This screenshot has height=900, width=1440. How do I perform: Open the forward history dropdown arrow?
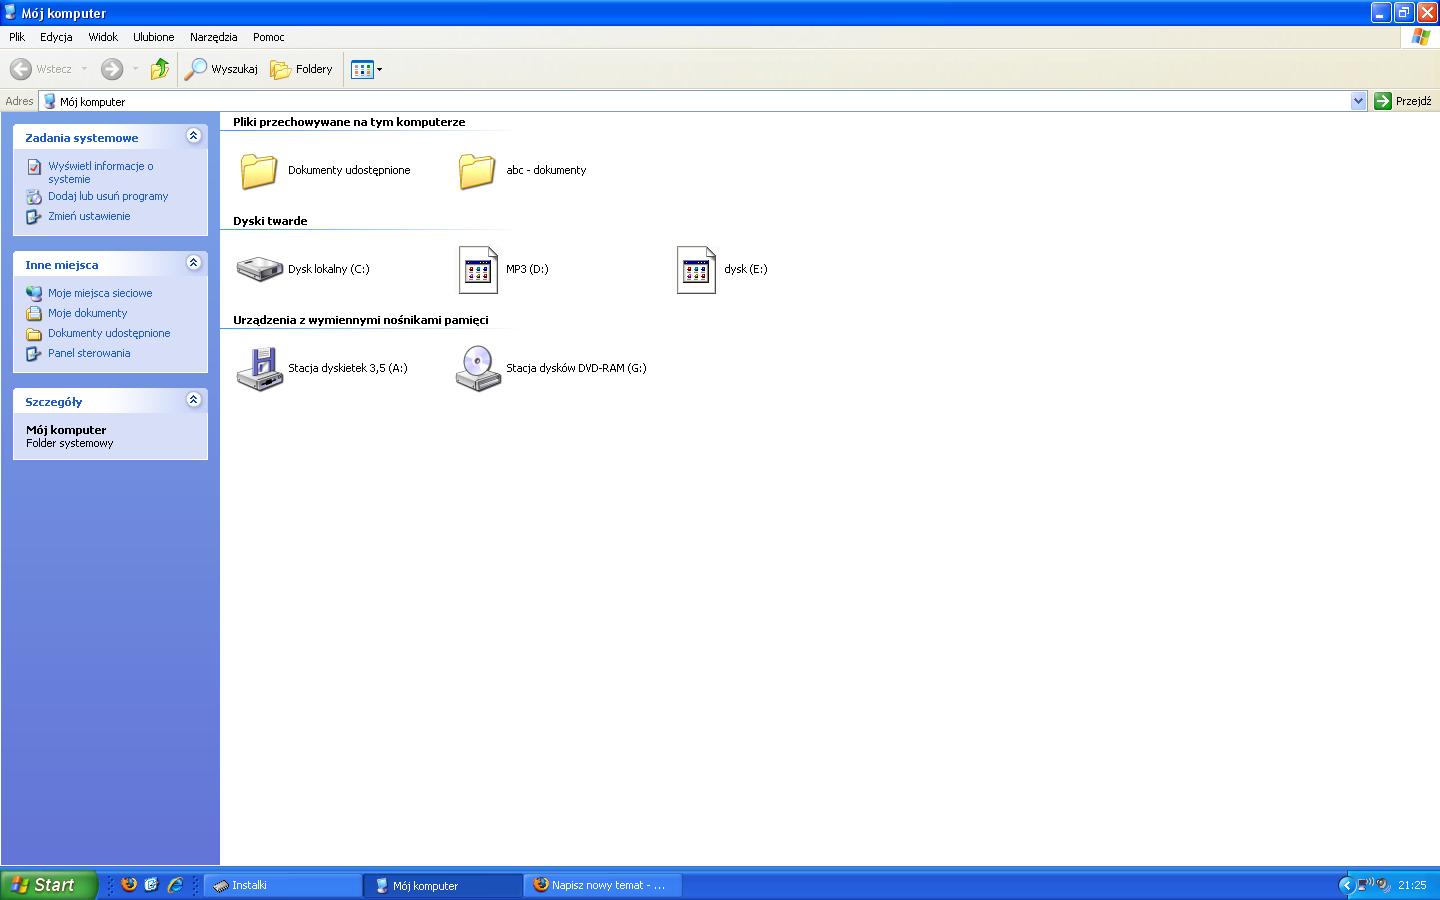tap(135, 69)
